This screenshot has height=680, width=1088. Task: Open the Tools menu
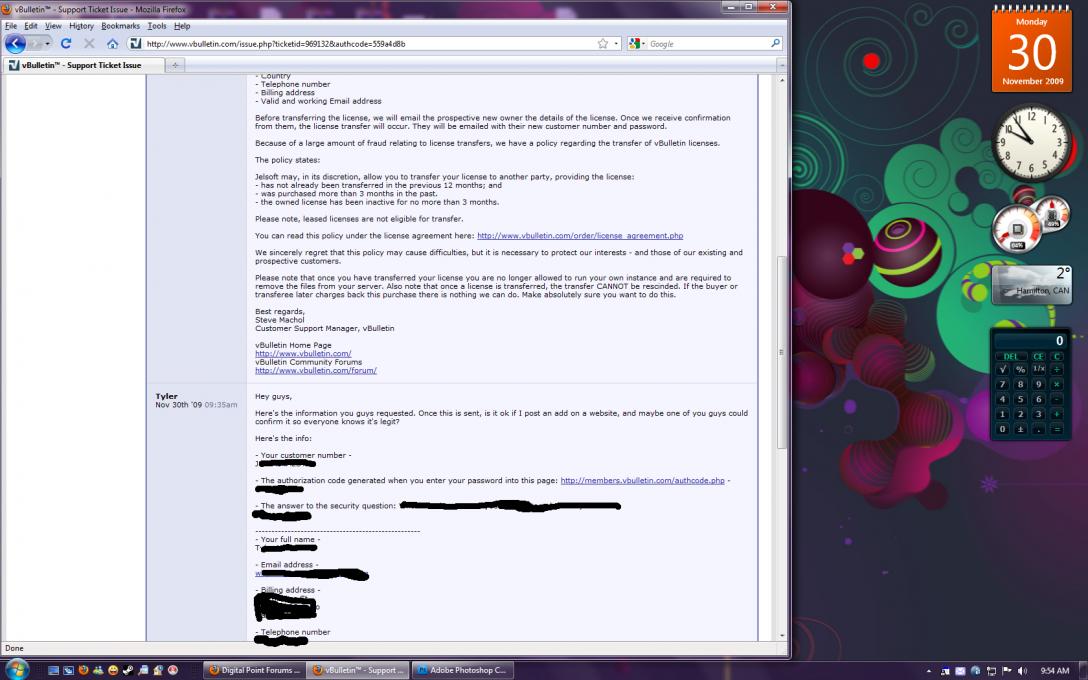(157, 26)
